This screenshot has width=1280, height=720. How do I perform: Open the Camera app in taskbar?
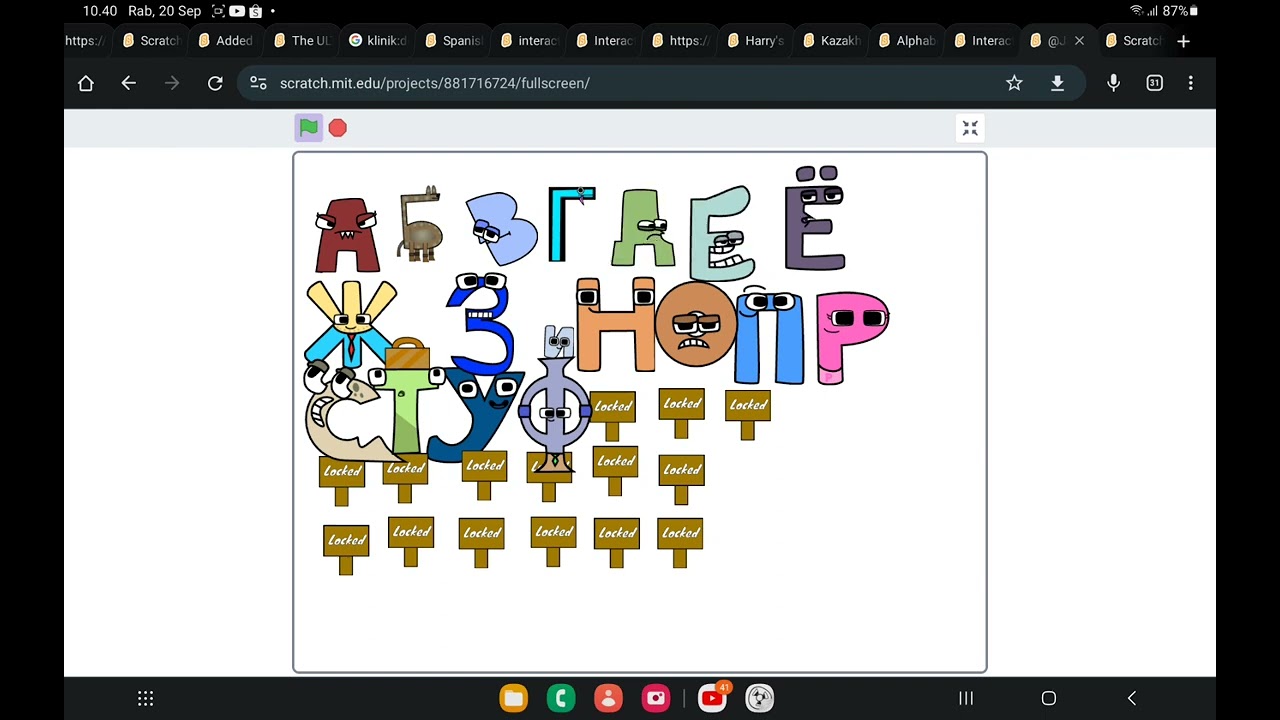point(656,698)
